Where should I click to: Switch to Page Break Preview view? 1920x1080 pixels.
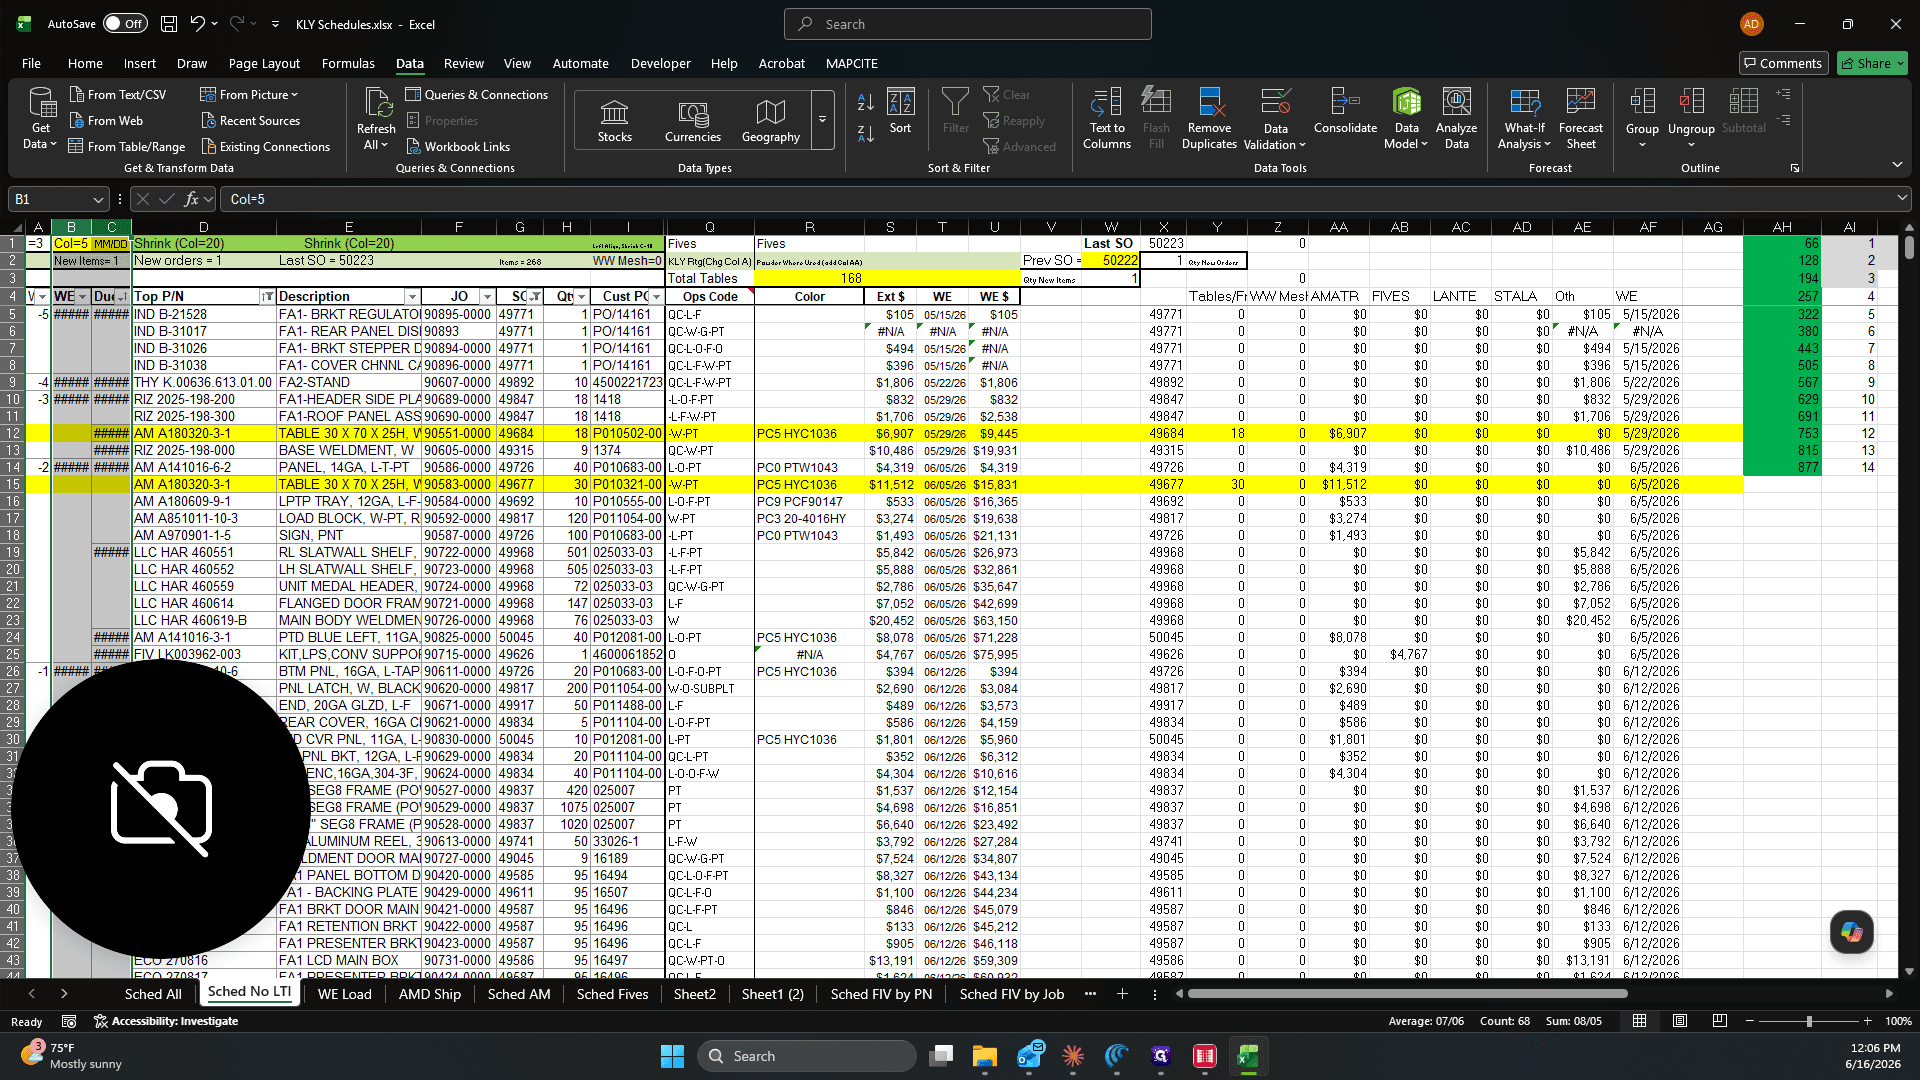[x=1719, y=1021]
